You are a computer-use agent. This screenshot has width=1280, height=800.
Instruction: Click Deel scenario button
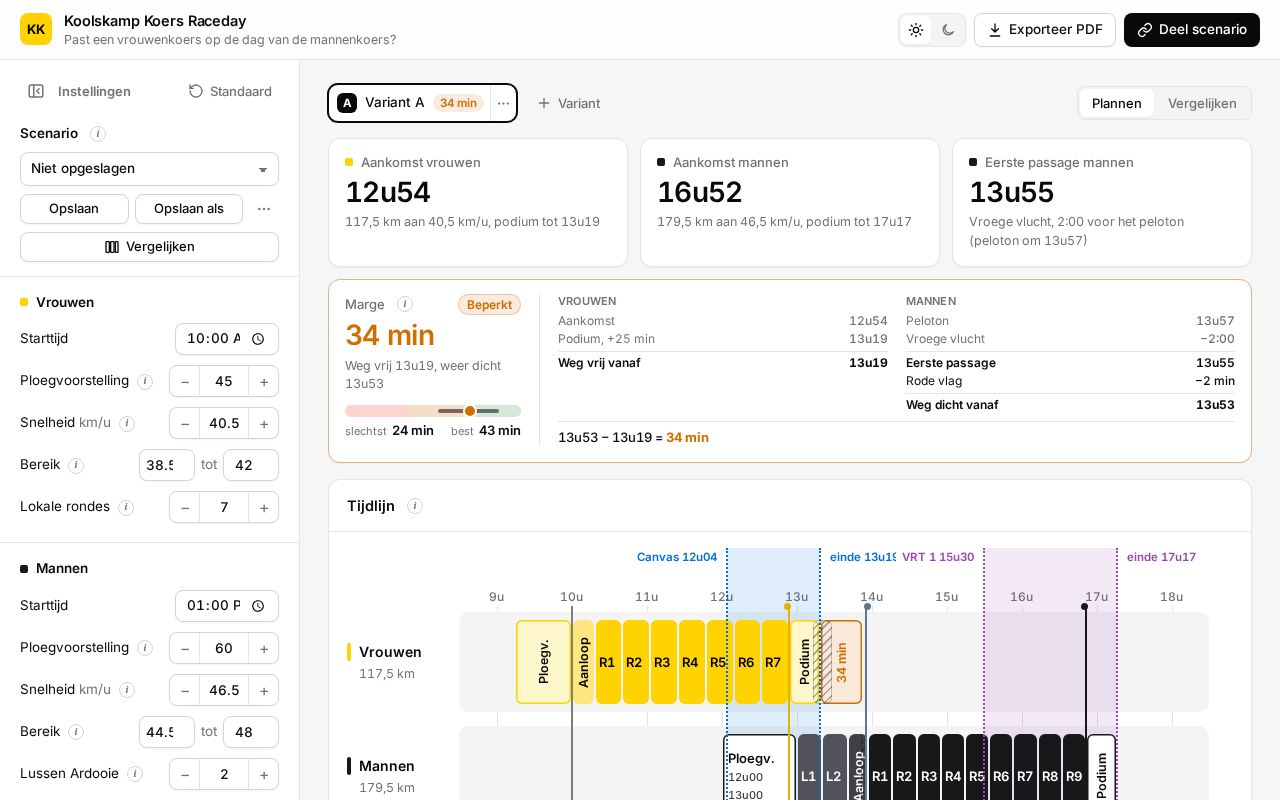pos(1192,30)
